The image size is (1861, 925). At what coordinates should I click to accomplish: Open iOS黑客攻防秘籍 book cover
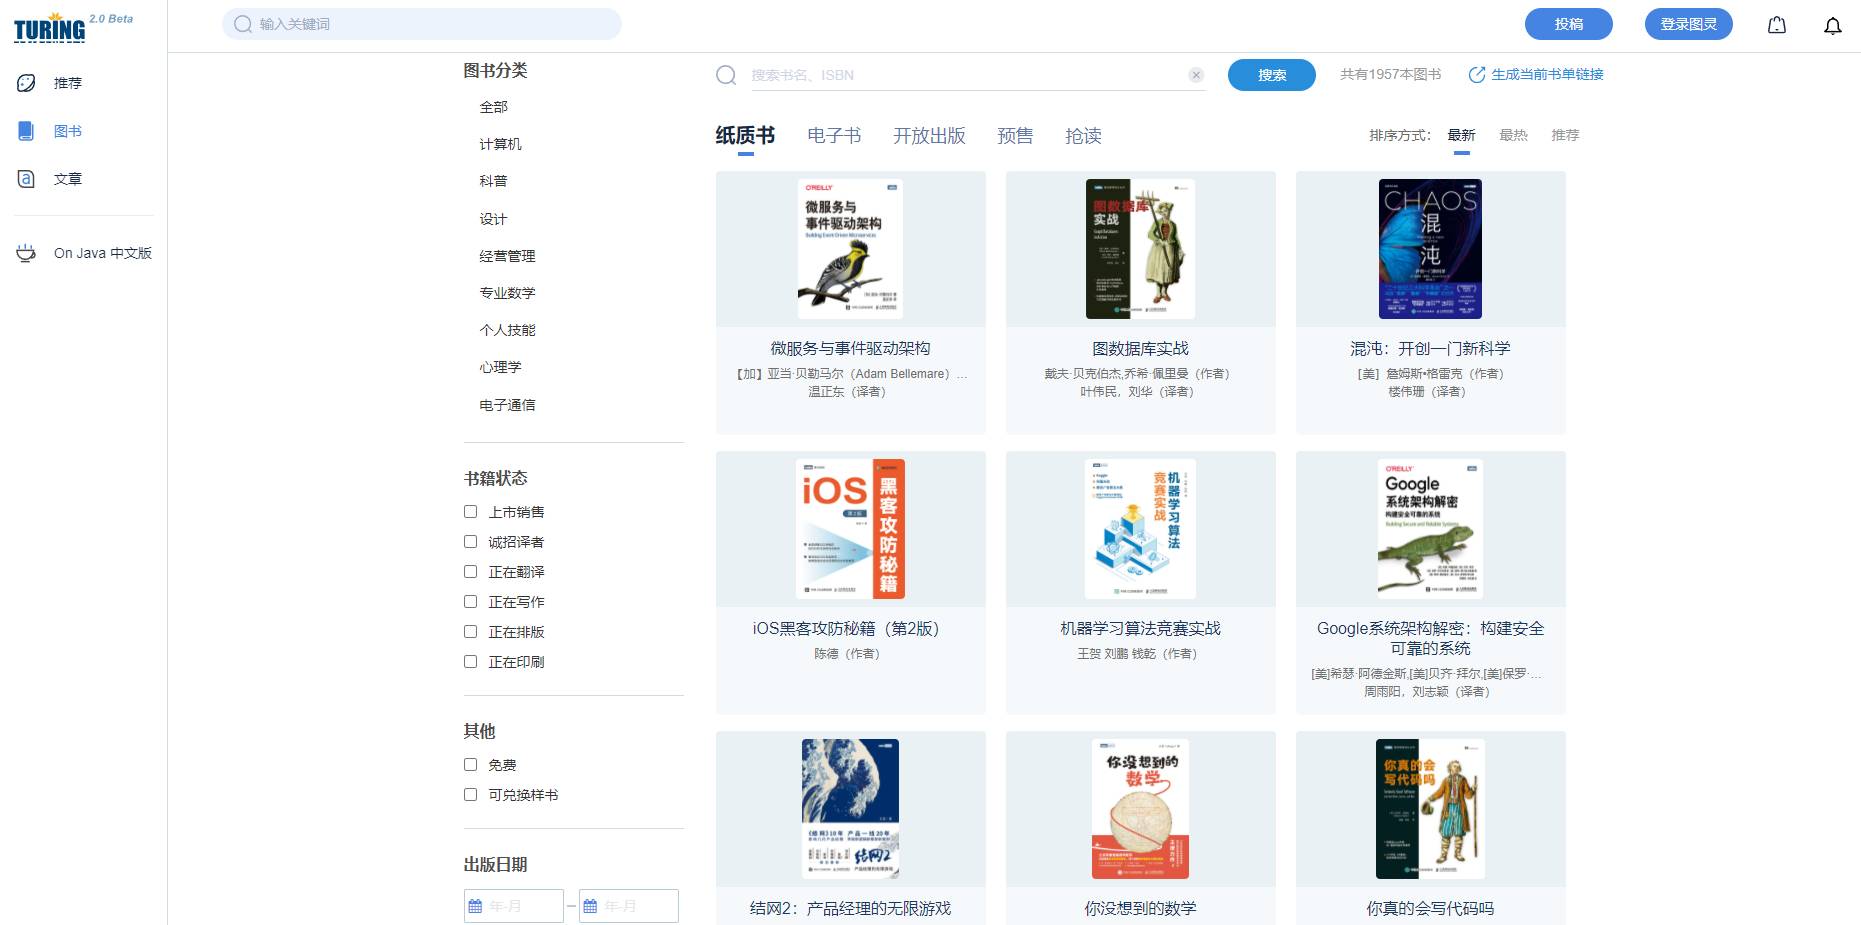click(850, 529)
